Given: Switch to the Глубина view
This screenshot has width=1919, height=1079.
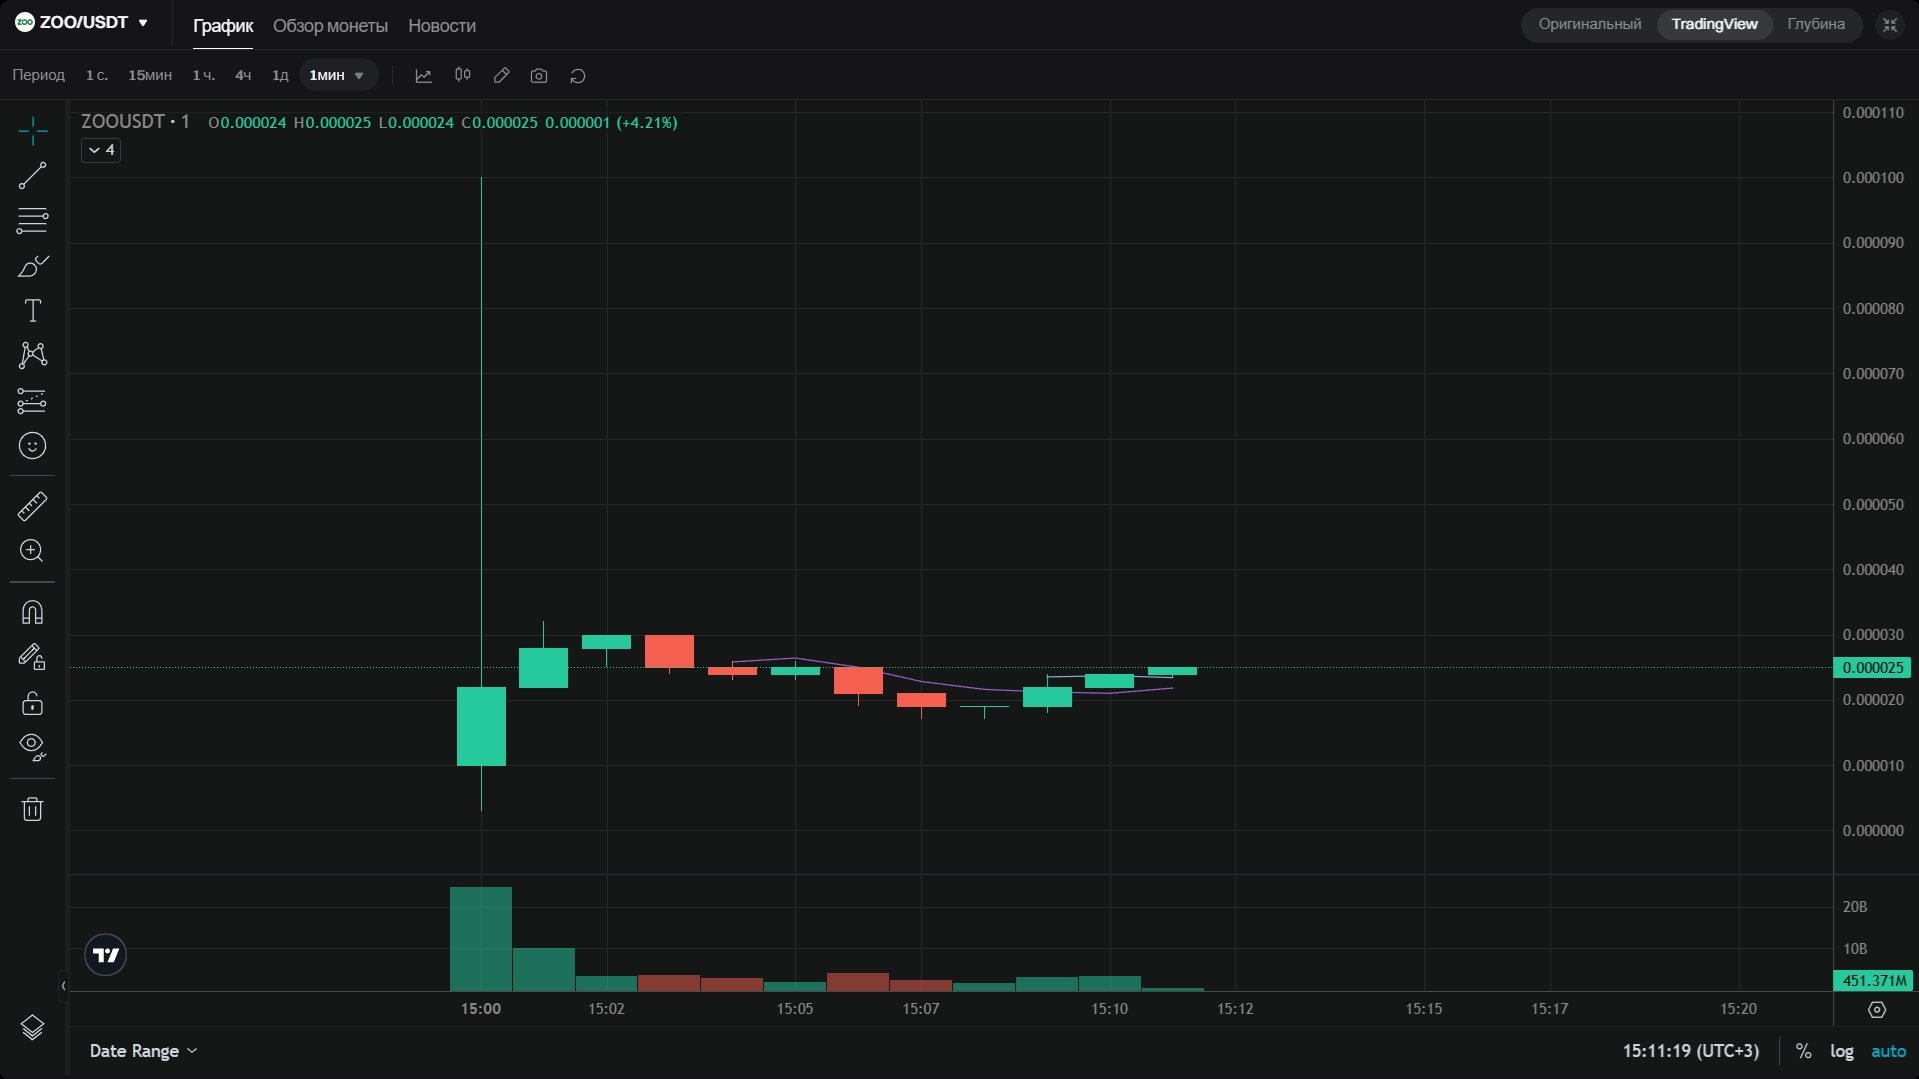Looking at the screenshot, I should (x=1816, y=24).
